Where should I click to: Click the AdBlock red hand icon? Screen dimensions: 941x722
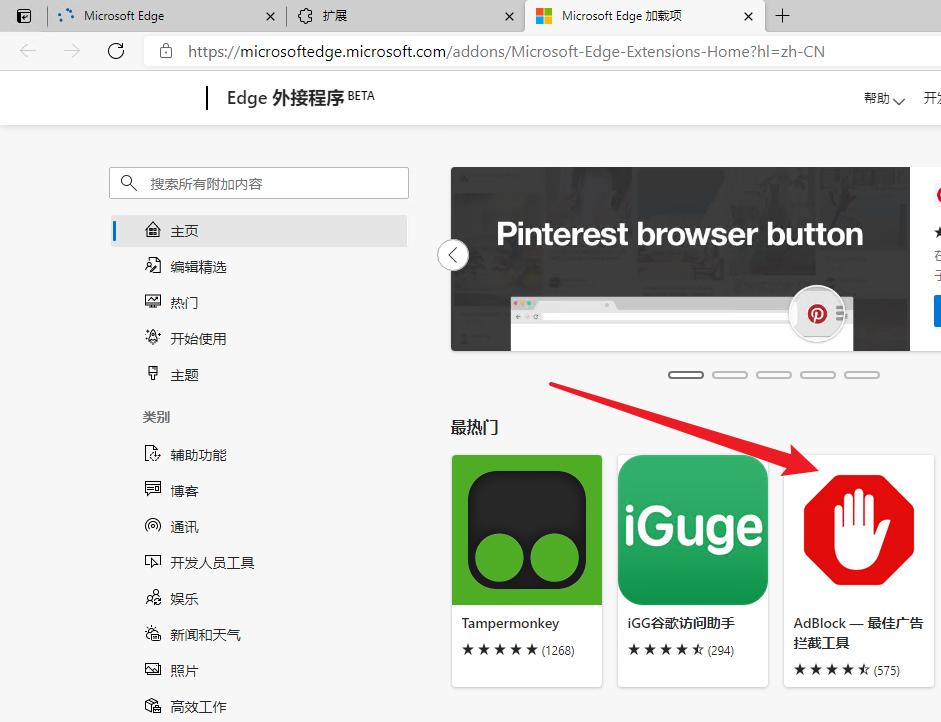pos(859,530)
